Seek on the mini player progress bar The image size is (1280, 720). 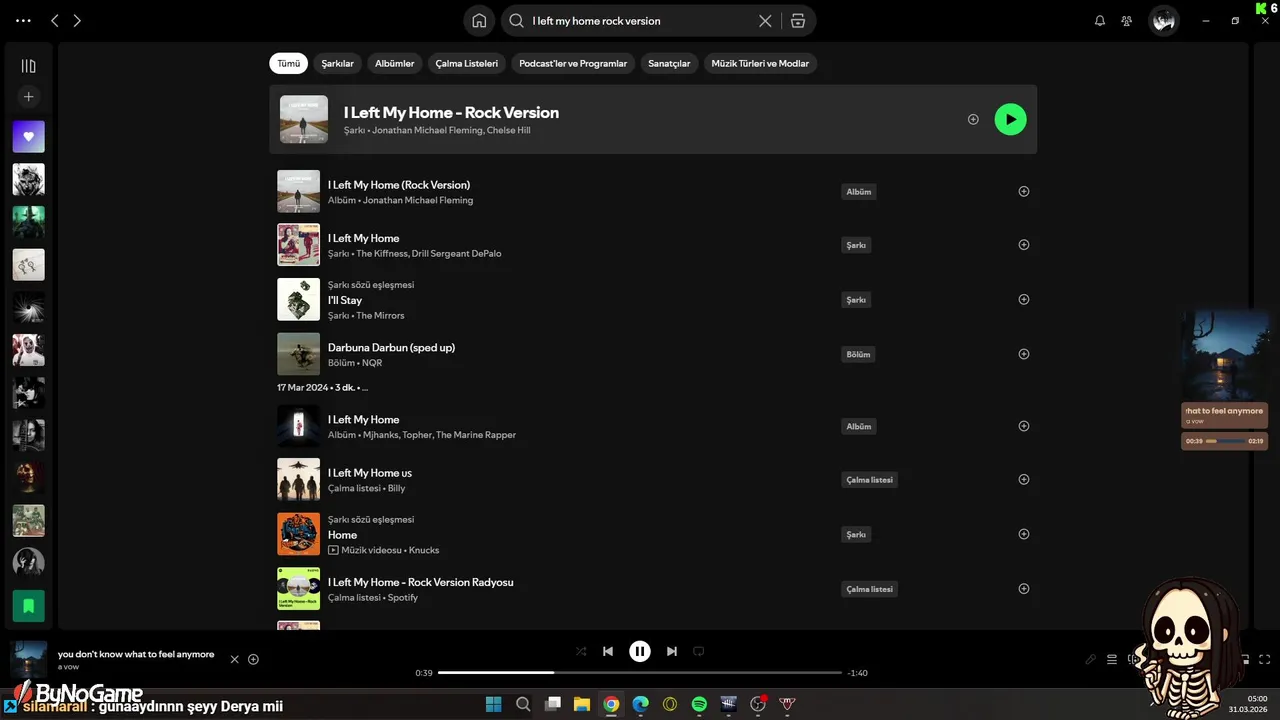point(1226,441)
